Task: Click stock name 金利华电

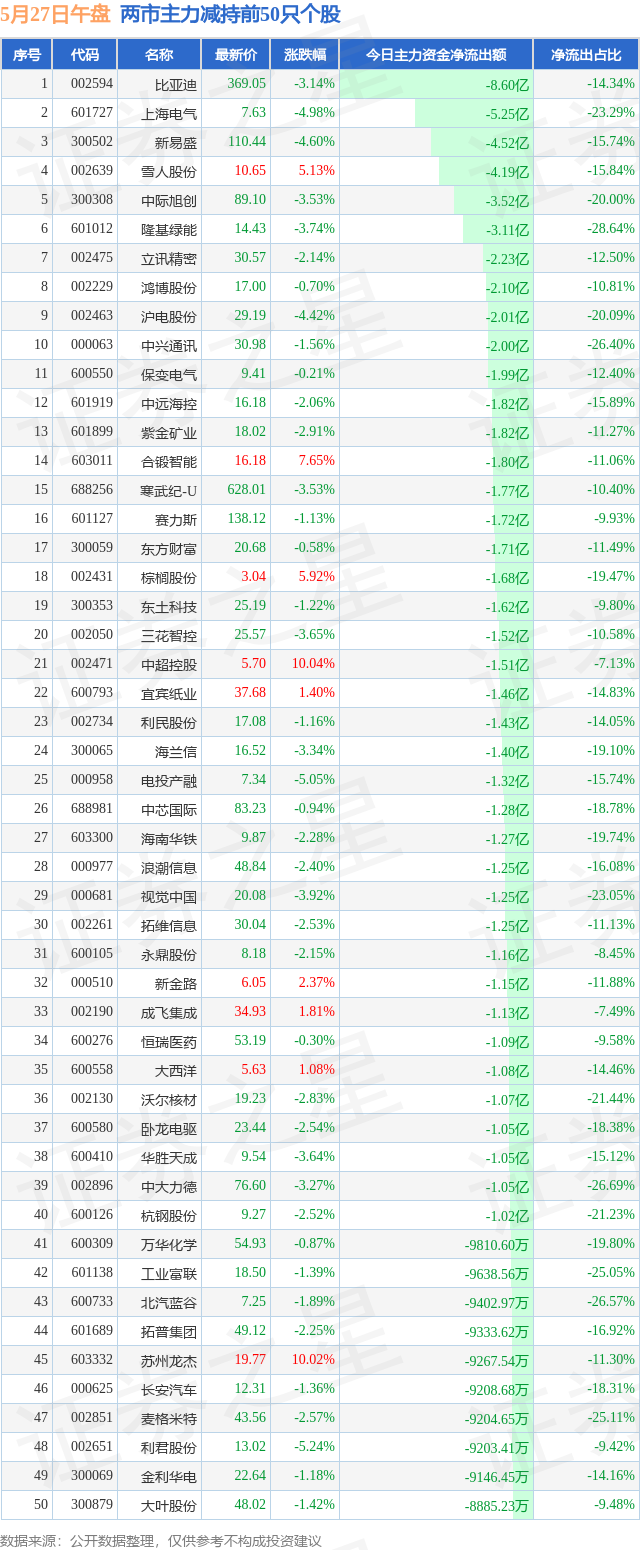Action: click(169, 1476)
